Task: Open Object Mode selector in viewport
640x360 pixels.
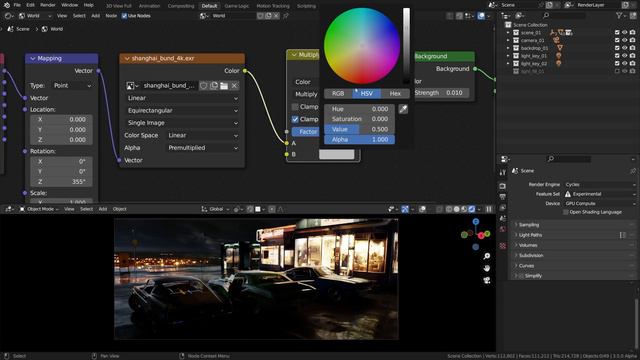Action: point(39,209)
